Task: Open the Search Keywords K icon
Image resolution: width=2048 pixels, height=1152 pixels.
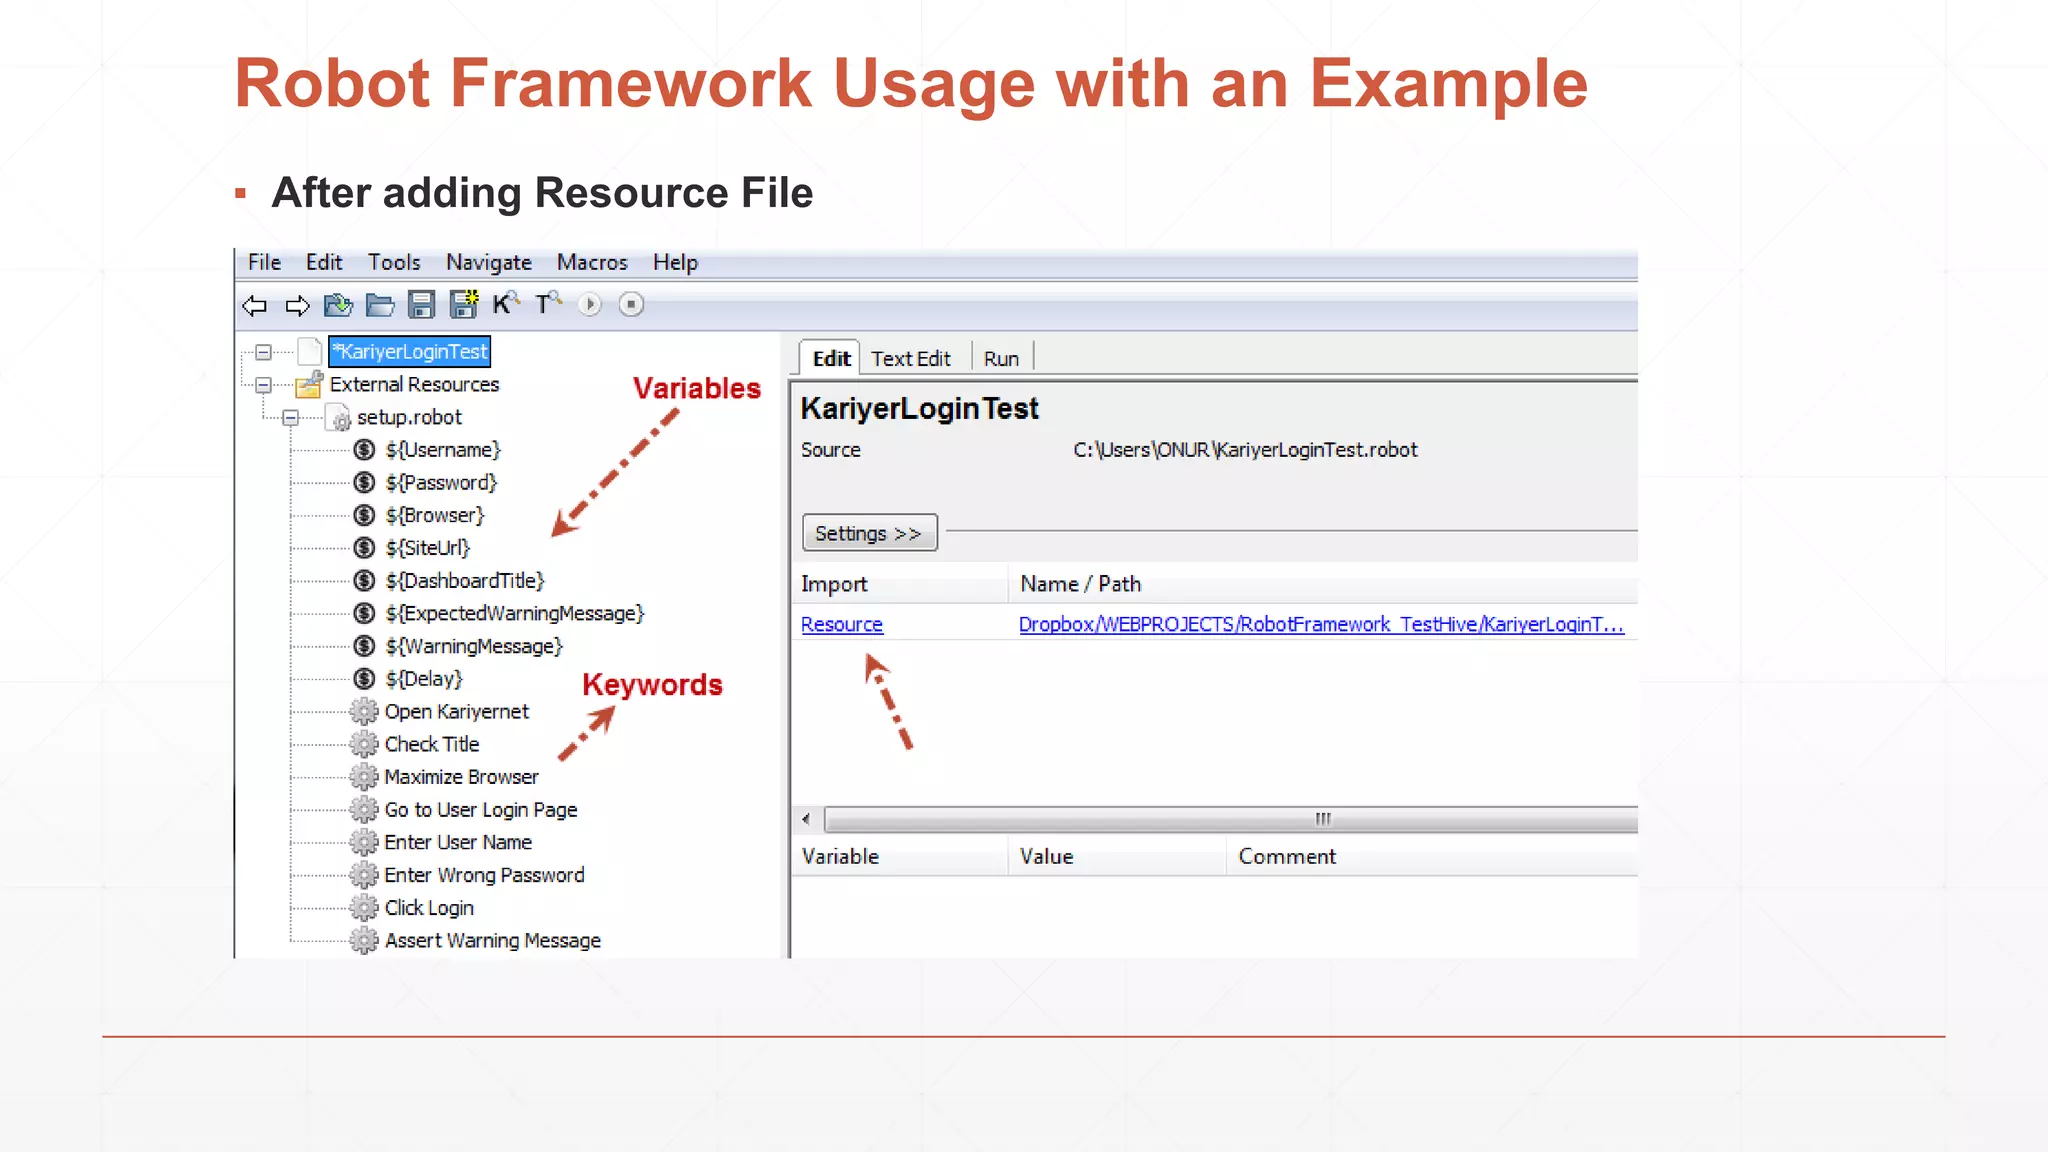Action: 506,303
